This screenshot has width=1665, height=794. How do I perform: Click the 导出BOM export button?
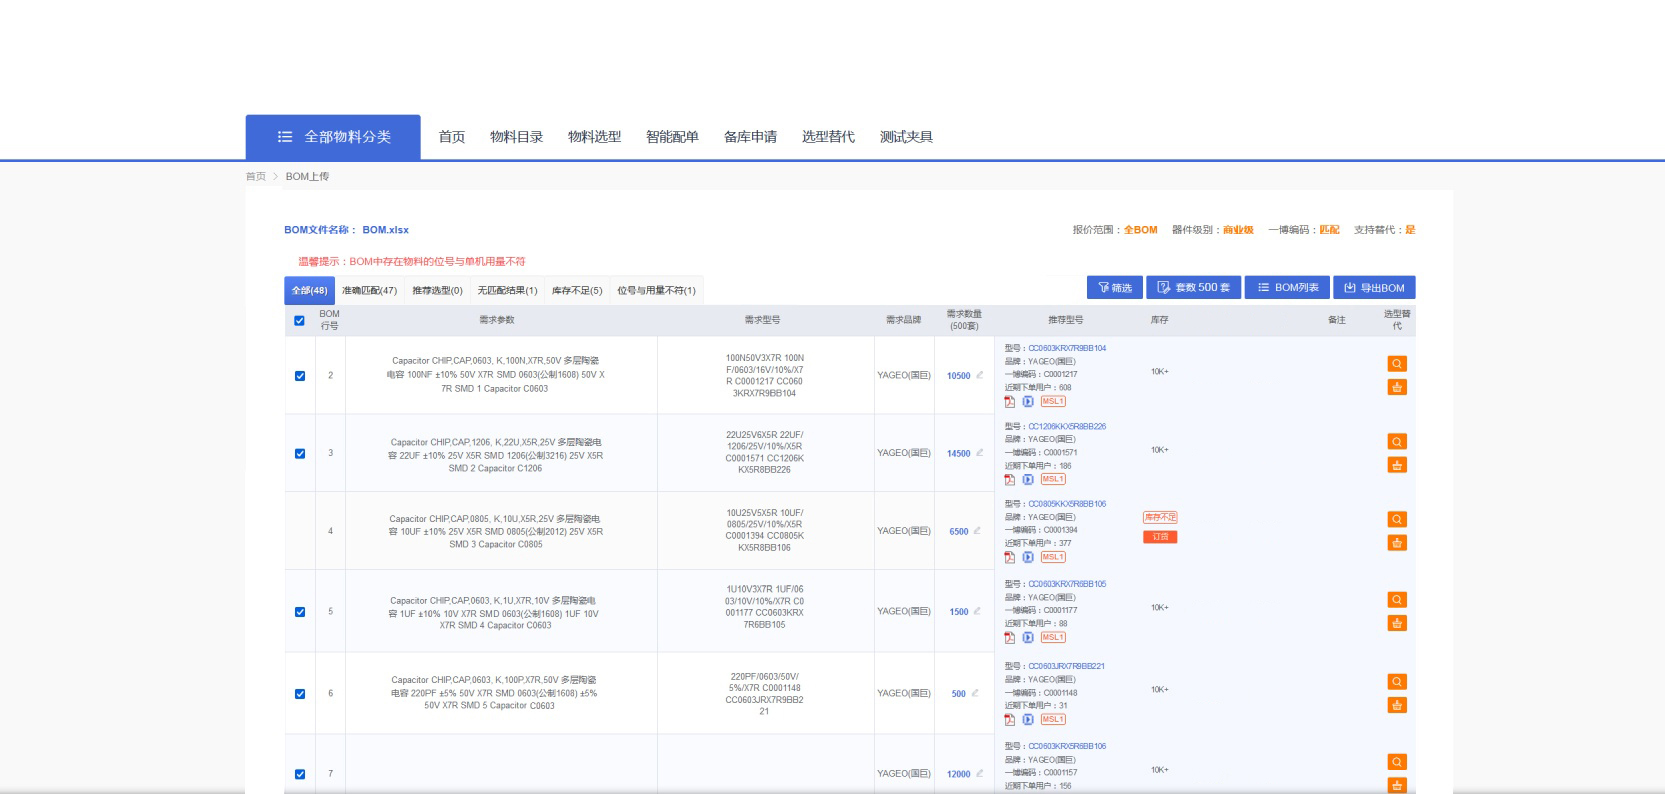coord(1373,288)
